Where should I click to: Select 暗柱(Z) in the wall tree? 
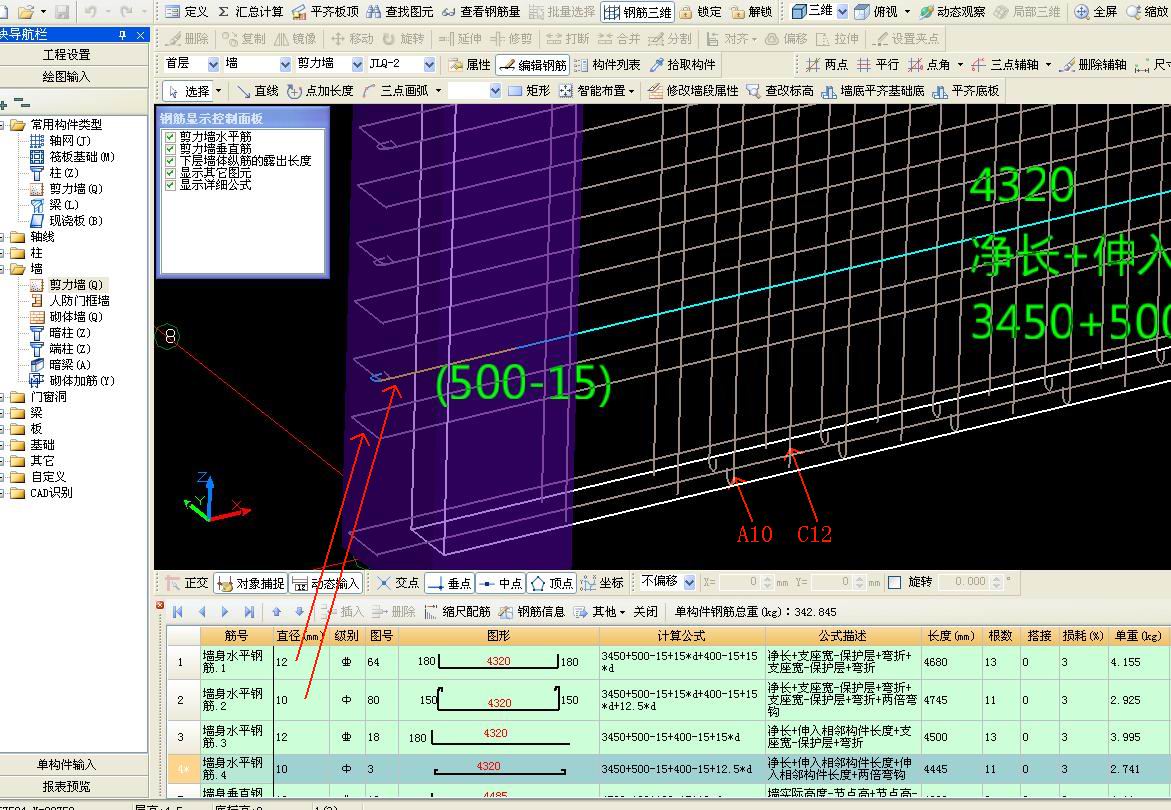pos(69,332)
